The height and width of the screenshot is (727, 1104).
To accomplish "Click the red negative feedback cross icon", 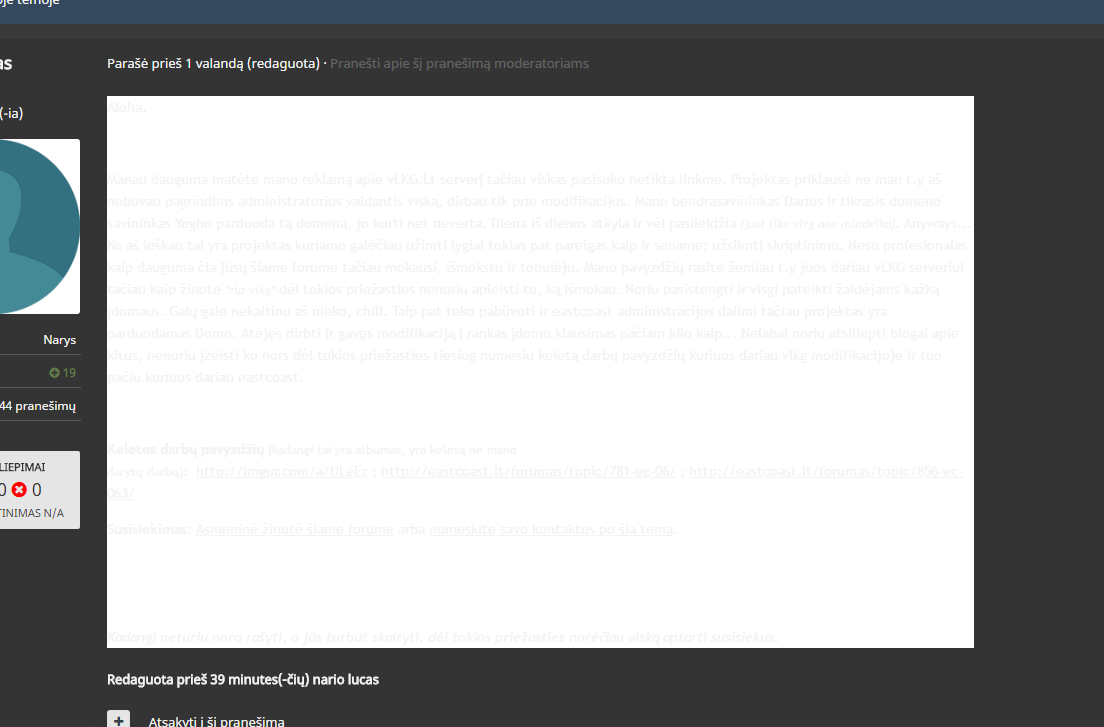I will 19,490.
